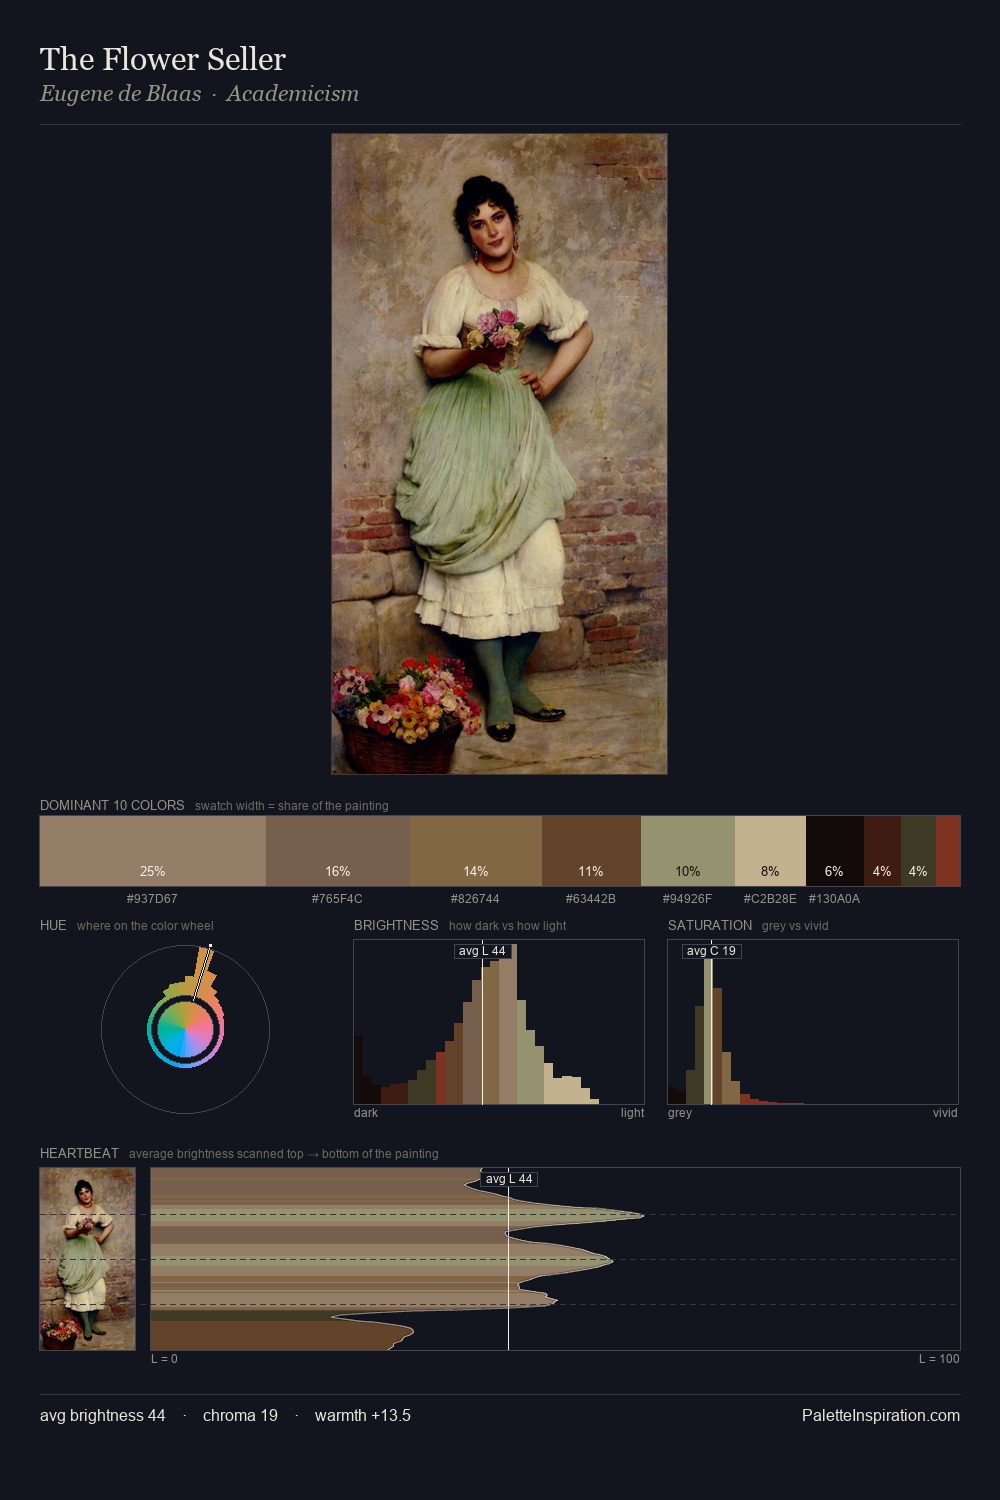This screenshot has width=1000, height=1500.
Task: Click the brightness histogram chart
Action: pos(499,1022)
